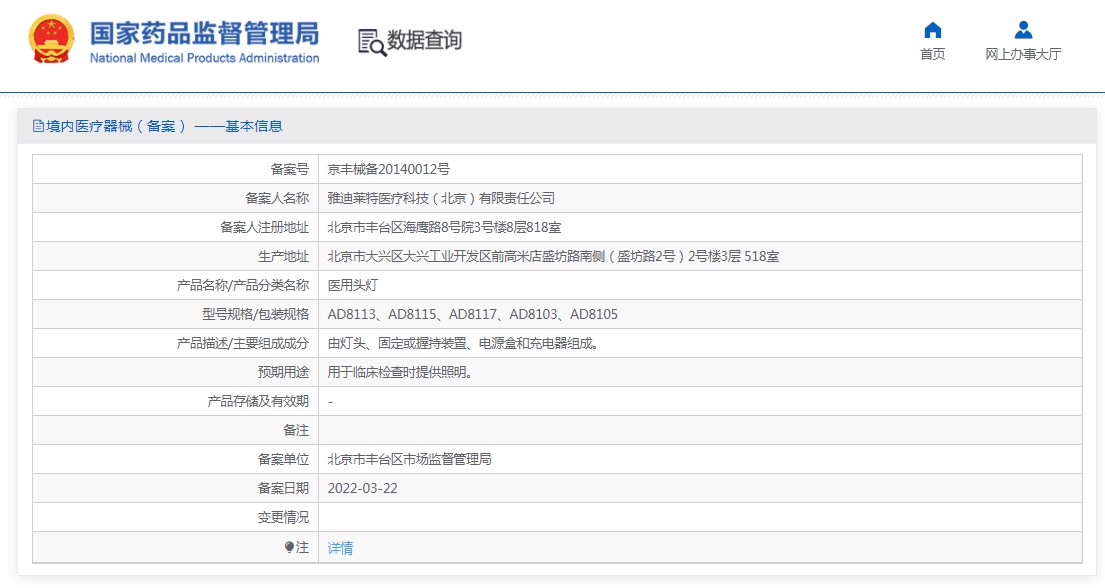Image resolution: width=1105 pixels, height=588 pixels.
Task: Click the filing date 2022-03-22
Action: point(362,488)
